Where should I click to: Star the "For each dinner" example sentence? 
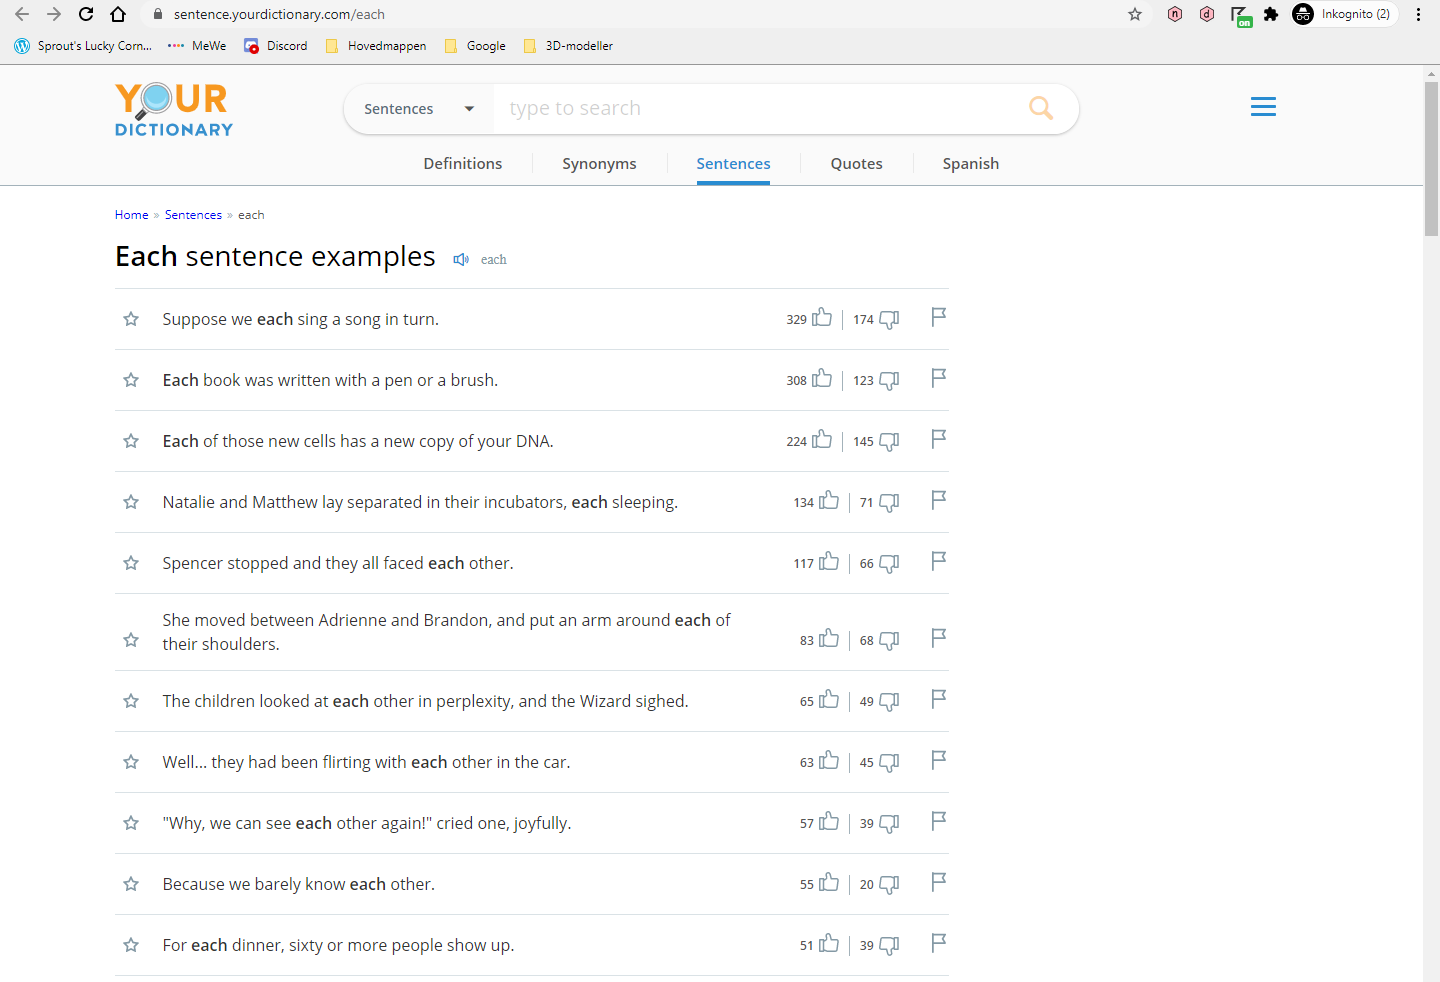[x=131, y=945]
